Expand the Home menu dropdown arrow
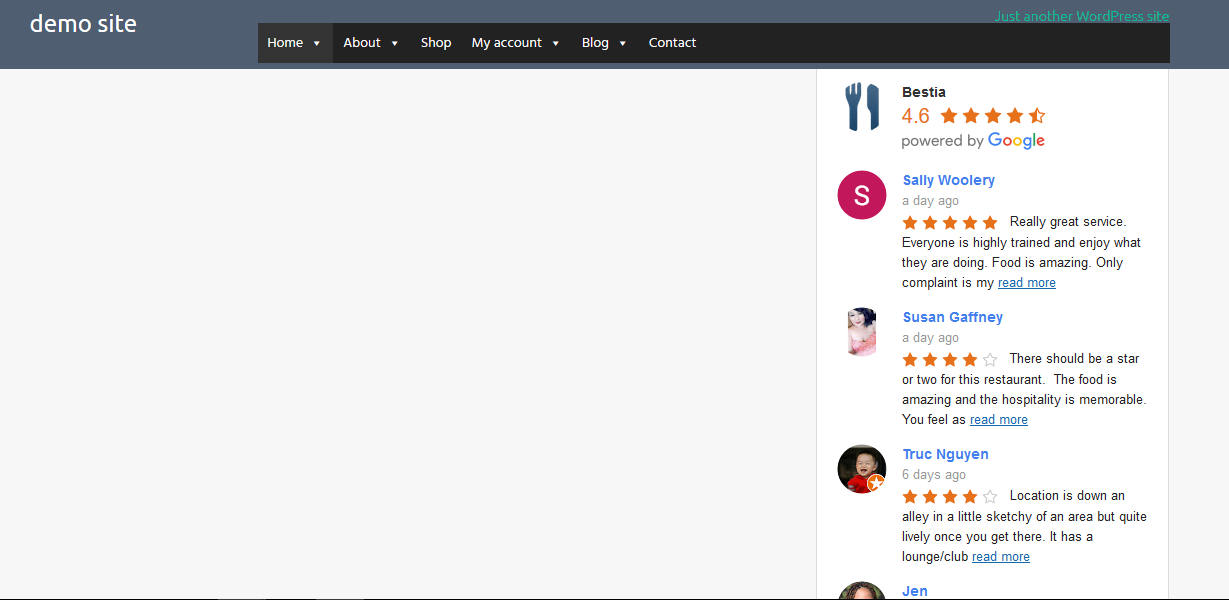 (x=317, y=43)
